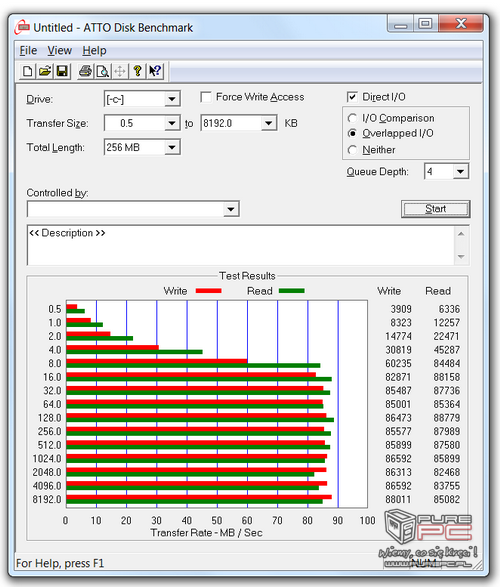Click the context help arrow icon
500x587 pixels.
pyautogui.click(x=155, y=71)
